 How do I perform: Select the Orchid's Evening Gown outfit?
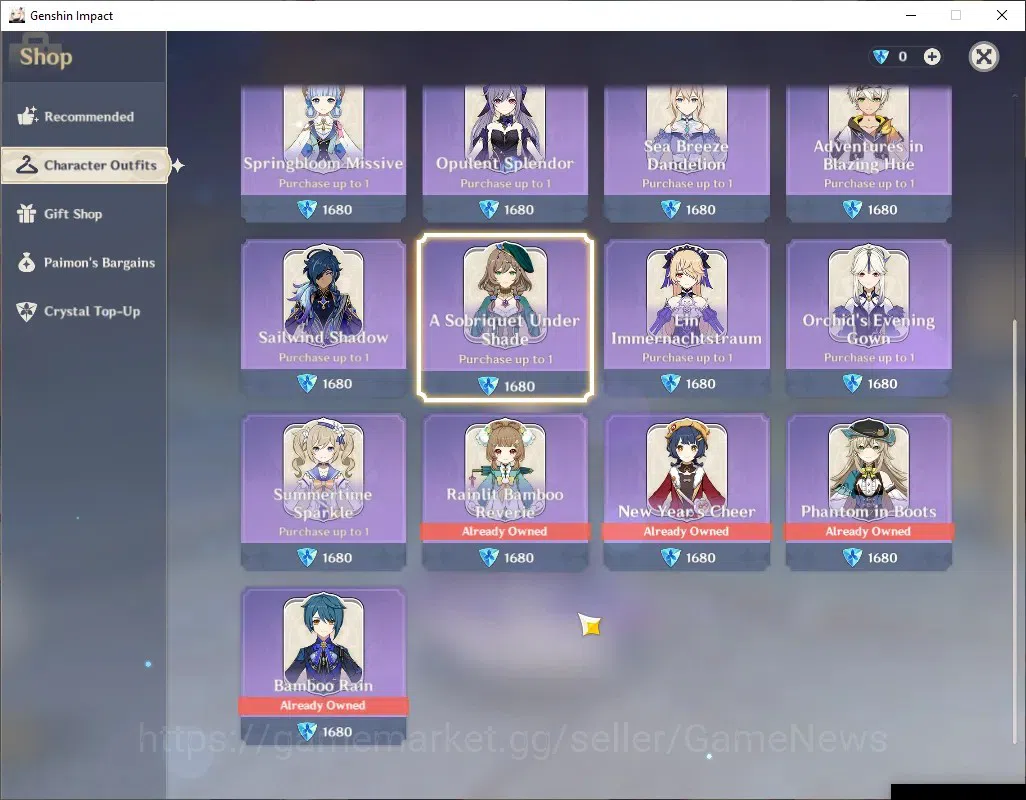[868, 318]
